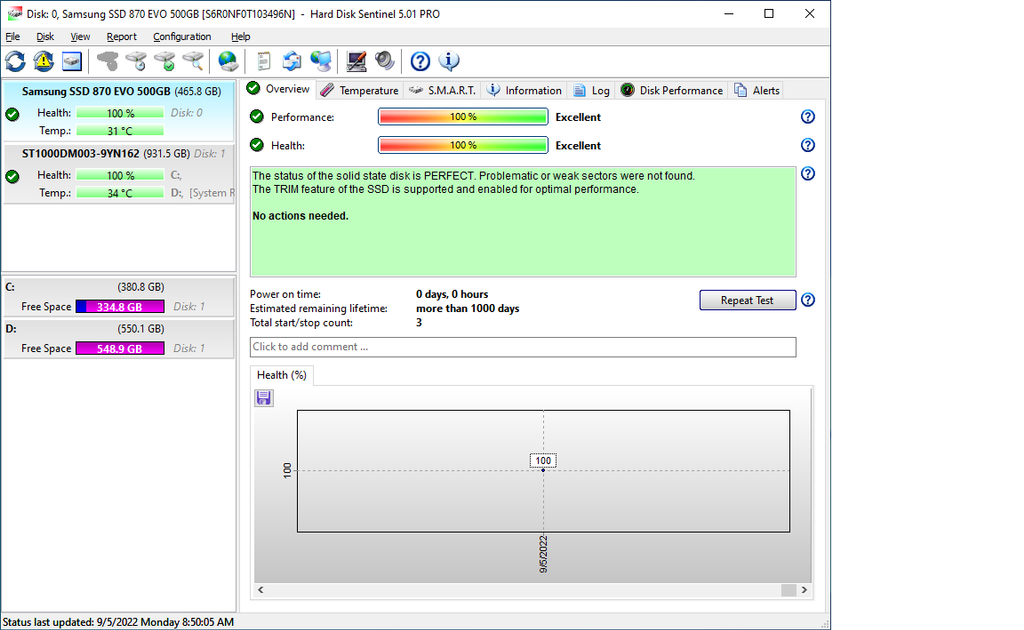Click the help icon beside the Health bar

point(808,145)
